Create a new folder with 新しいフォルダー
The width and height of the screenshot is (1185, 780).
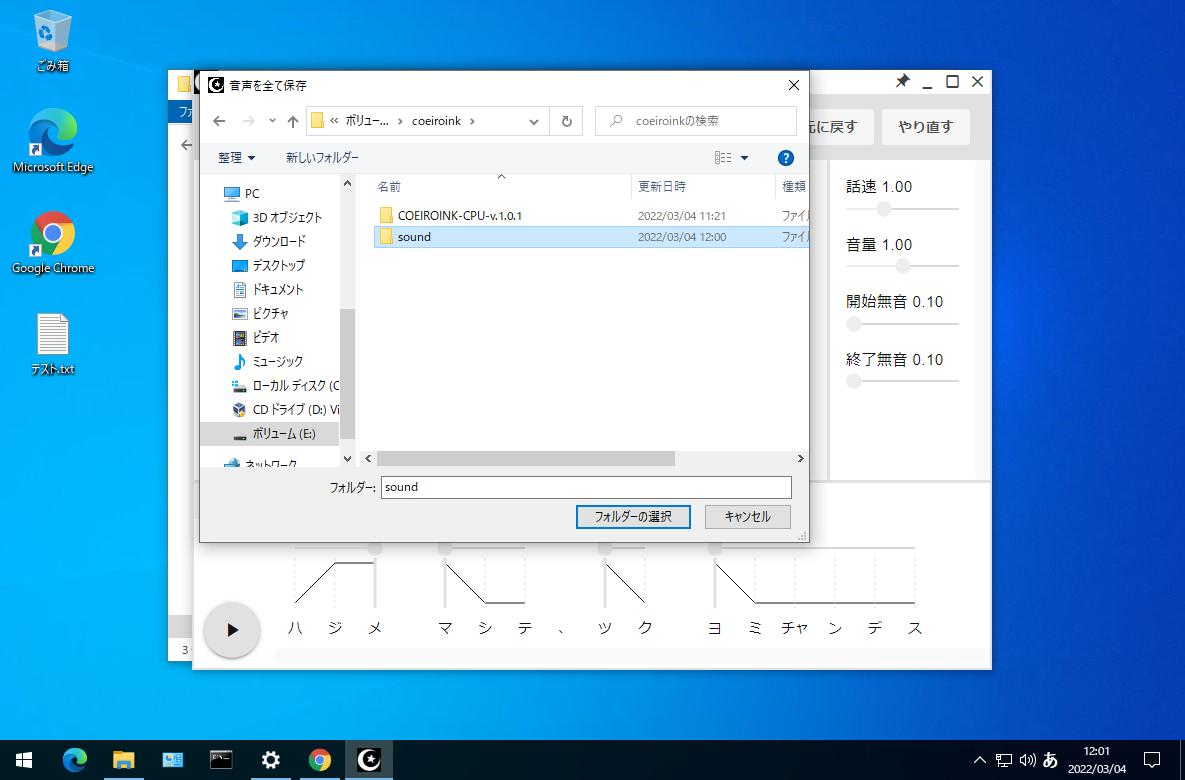[322, 158]
